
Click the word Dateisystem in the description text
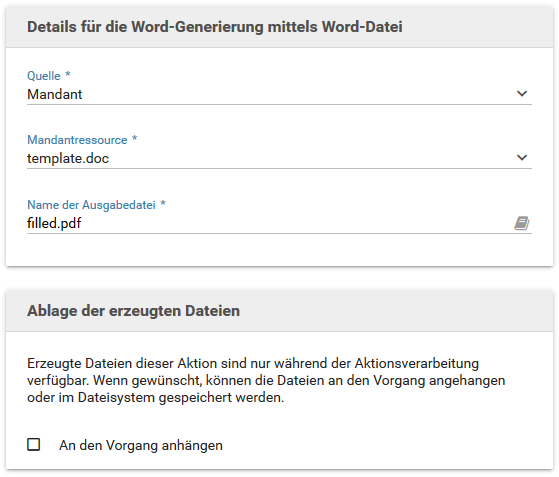click(x=116, y=398)
